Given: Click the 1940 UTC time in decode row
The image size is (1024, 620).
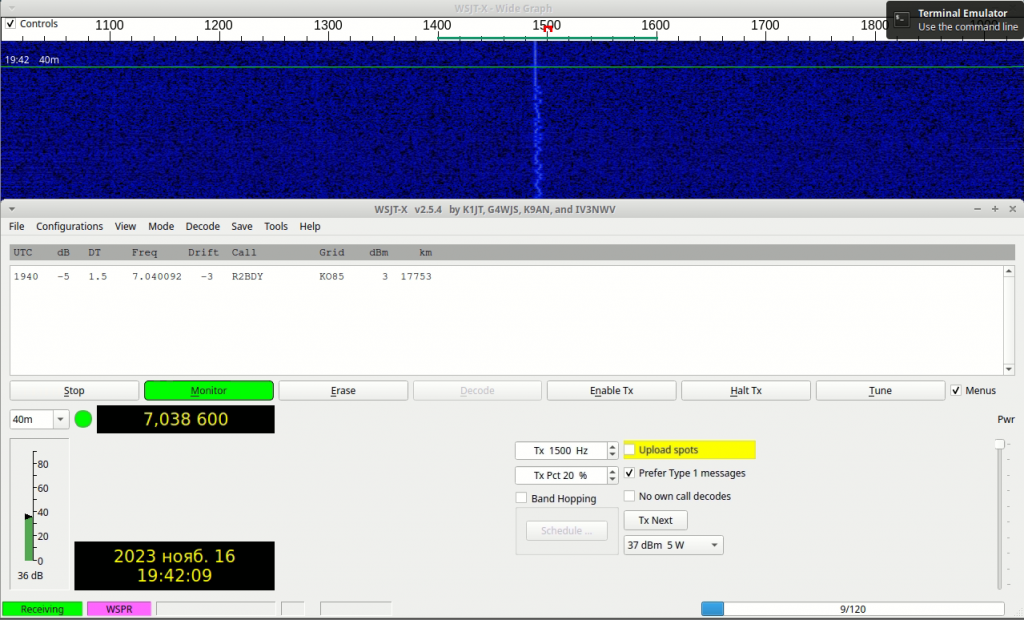Looking at the screenshot, I should click(26, 276).
